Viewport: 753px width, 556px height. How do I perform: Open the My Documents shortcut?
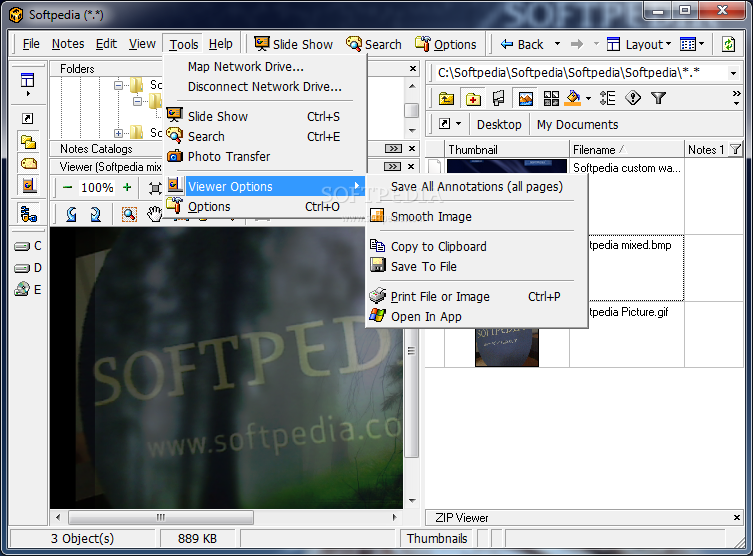coord(577,125)
